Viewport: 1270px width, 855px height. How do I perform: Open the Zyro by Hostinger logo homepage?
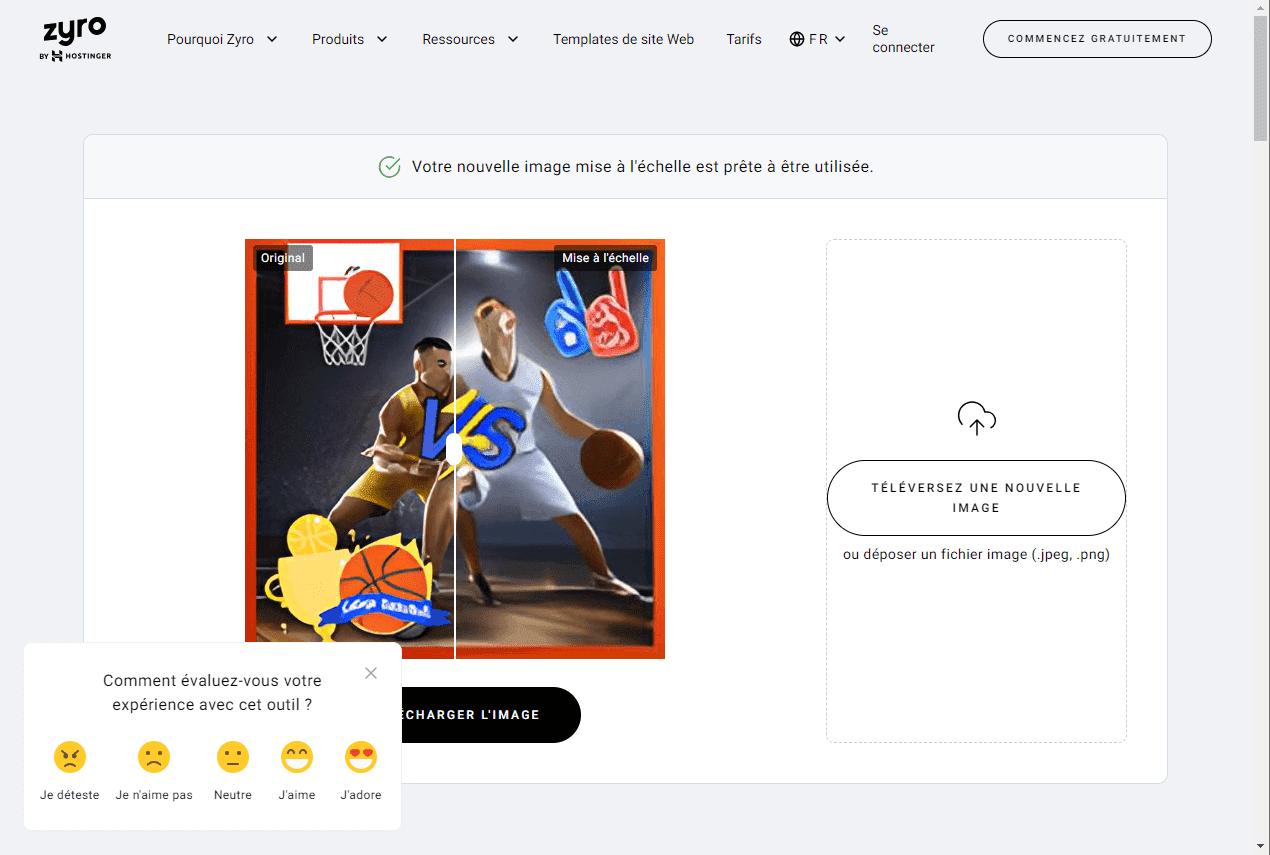pyautogui.click(x=75, y=39)
